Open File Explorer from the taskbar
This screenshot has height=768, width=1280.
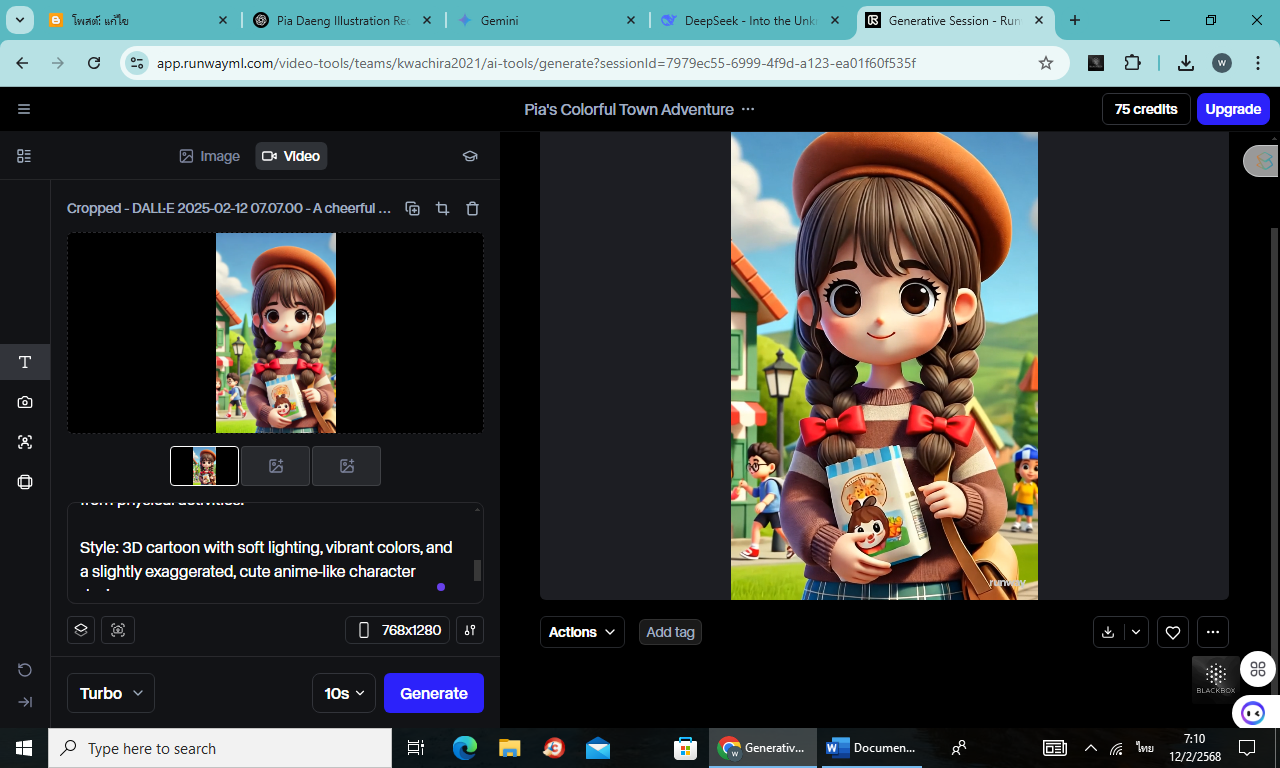pyautogui.click(x=510, y=748)
